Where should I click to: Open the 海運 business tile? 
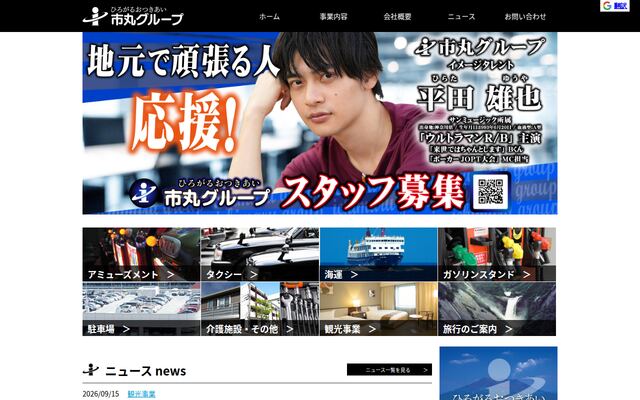378,254
